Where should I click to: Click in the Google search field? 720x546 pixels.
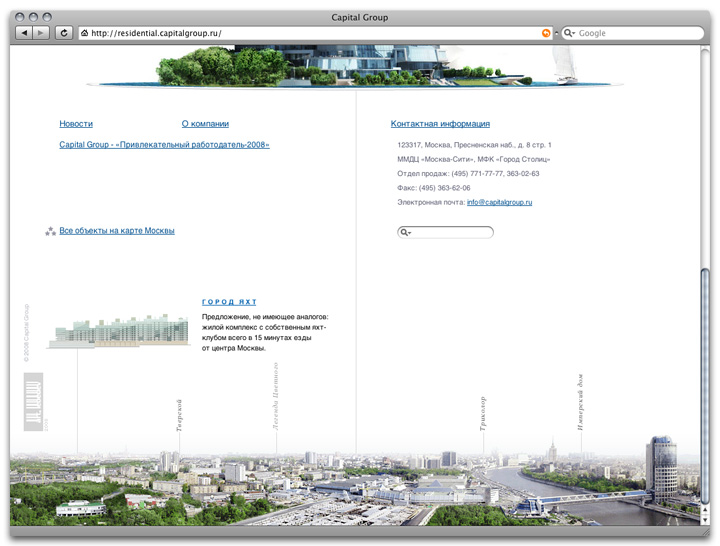pyautogui.click(x=635, y=33)
